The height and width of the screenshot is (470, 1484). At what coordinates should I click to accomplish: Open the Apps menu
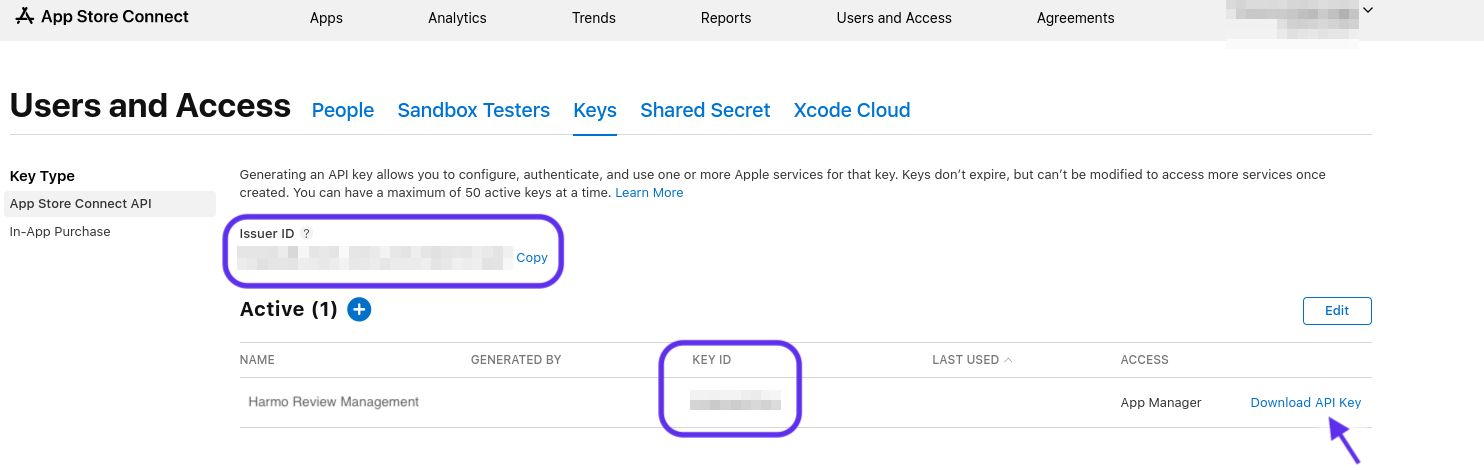pos(326,18)
